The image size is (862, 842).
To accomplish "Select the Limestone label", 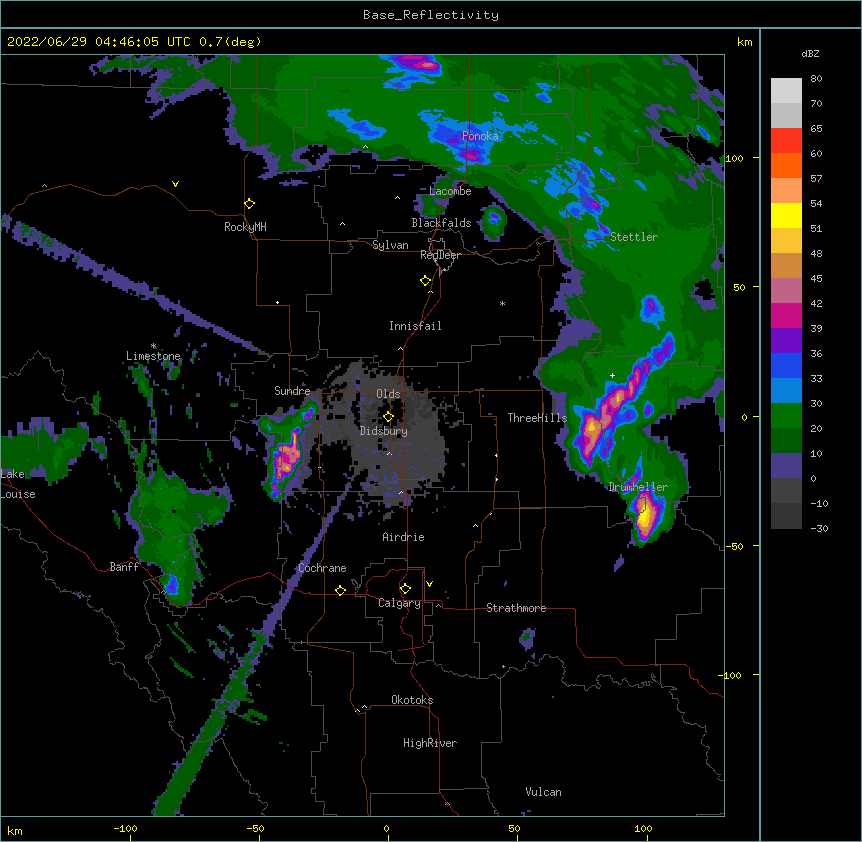I will point(153,356).
